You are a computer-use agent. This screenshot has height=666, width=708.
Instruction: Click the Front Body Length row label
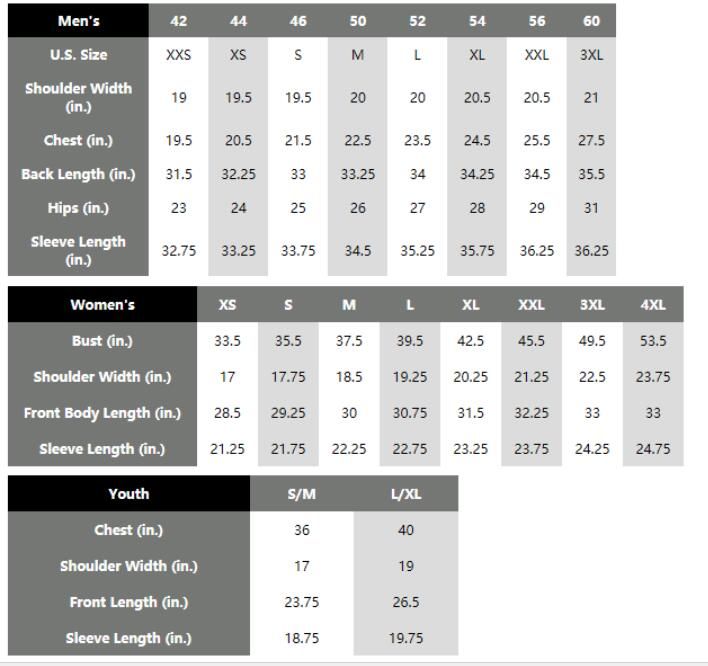tap(102, 413)
